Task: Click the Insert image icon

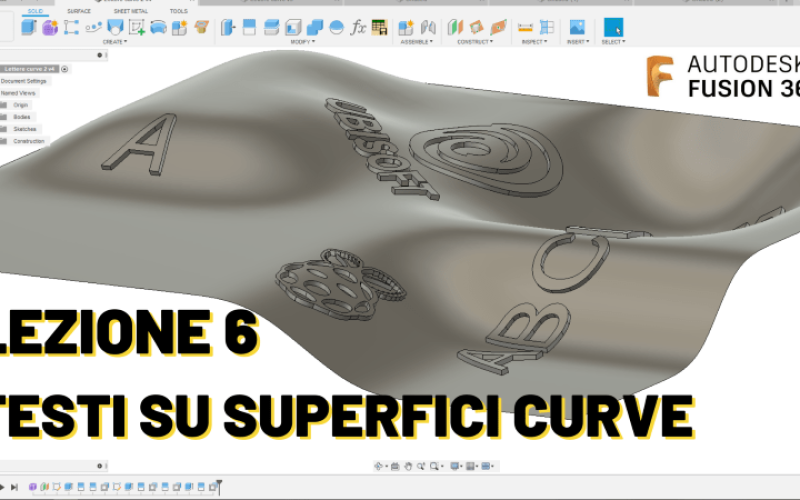Action: click(577, 27)
